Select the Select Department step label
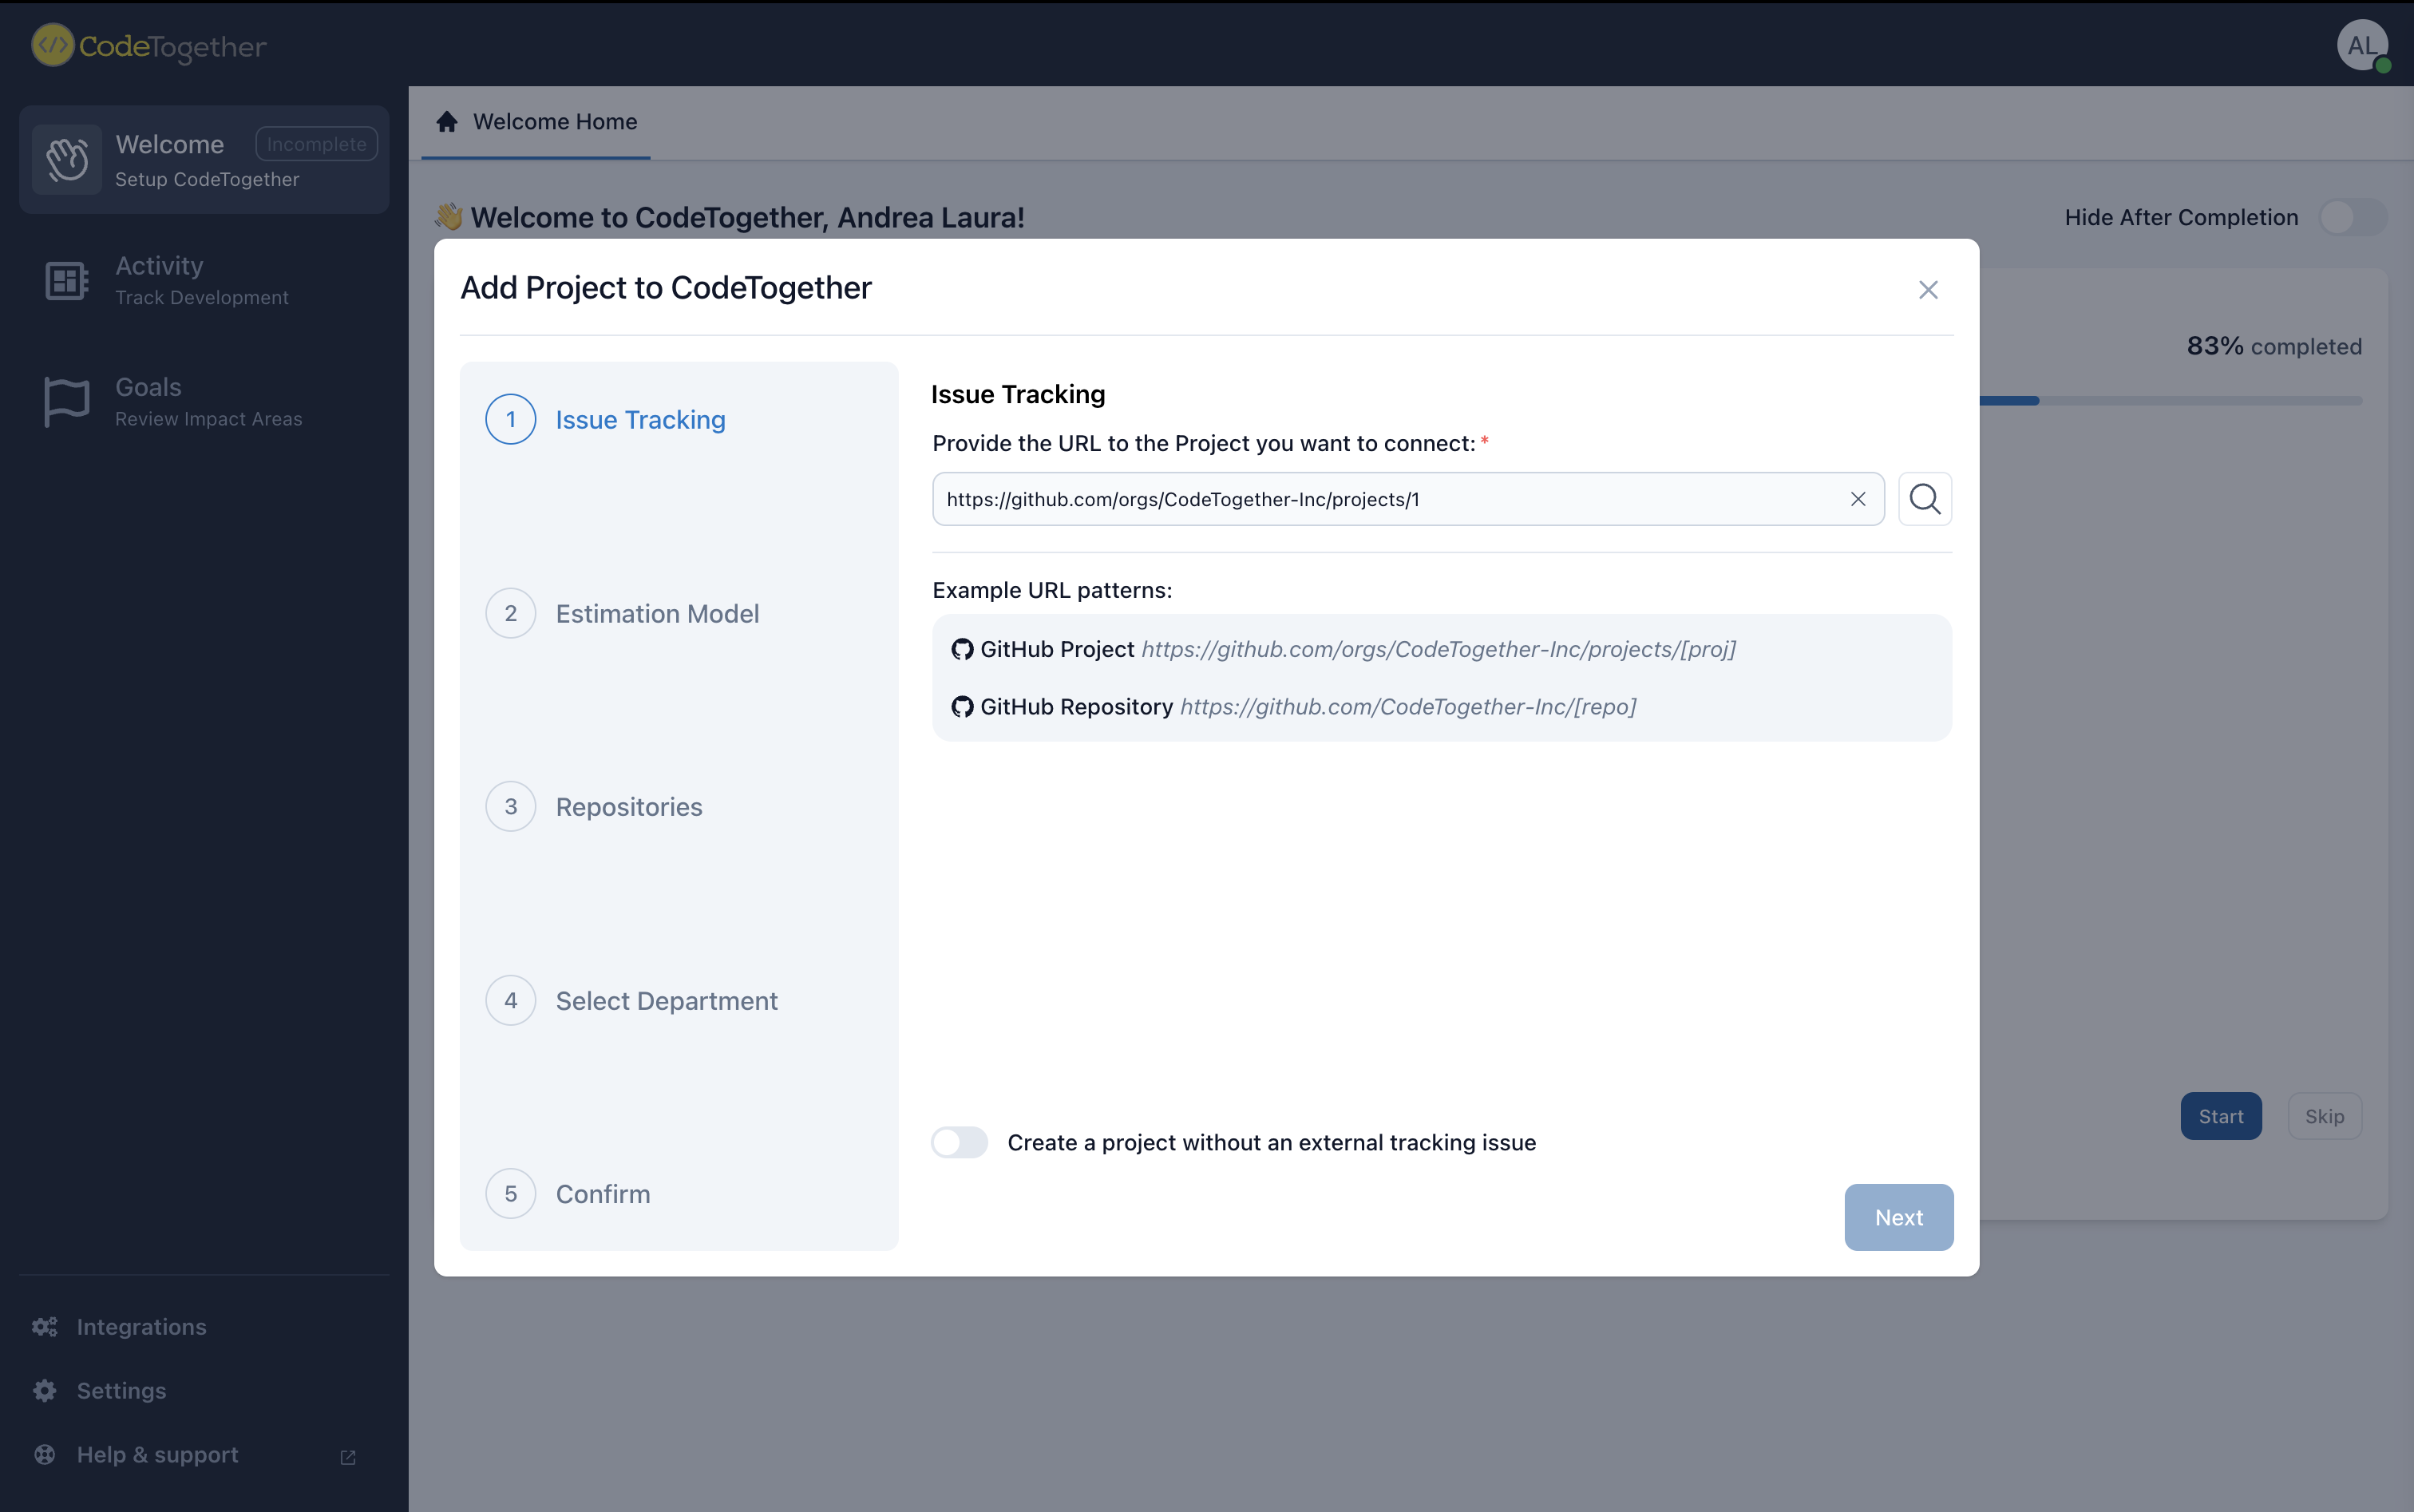 667,1001
